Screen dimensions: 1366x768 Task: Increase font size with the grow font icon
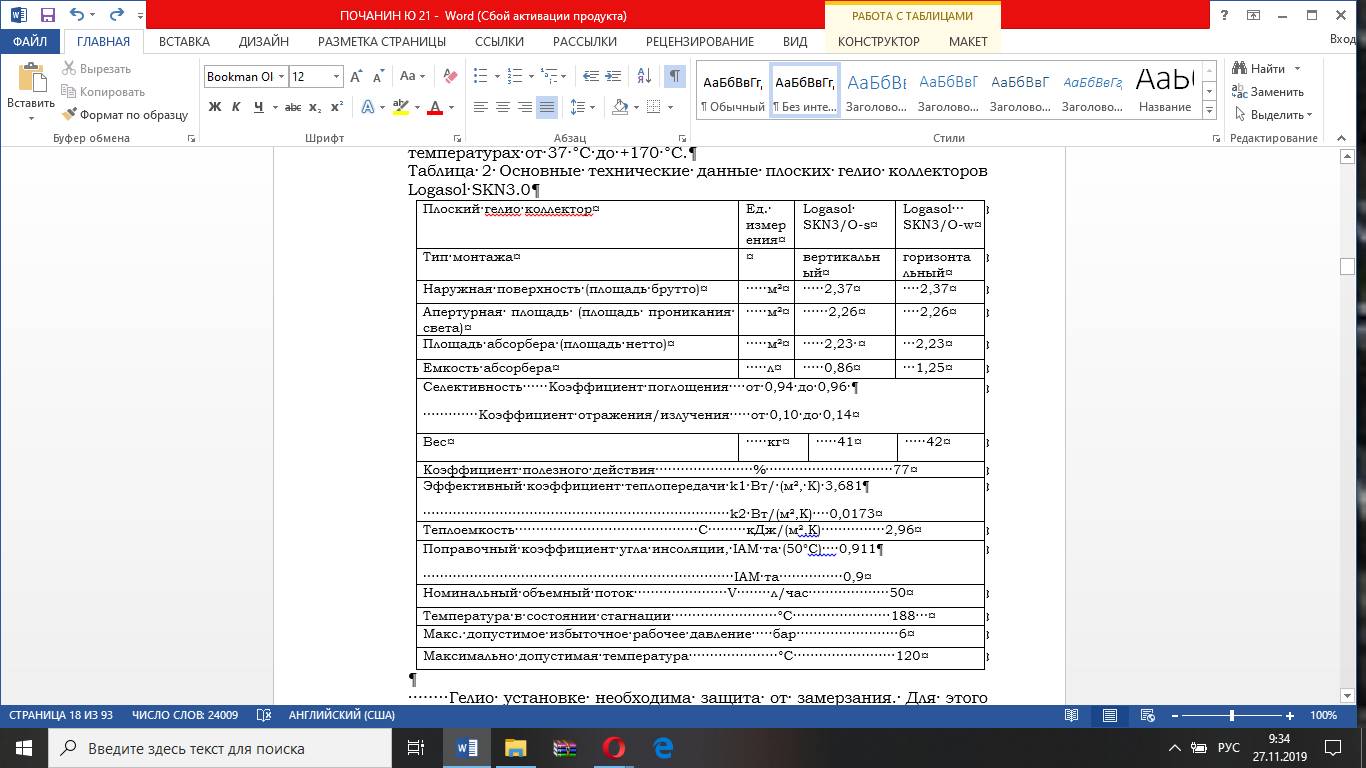[x=357, y=77]
